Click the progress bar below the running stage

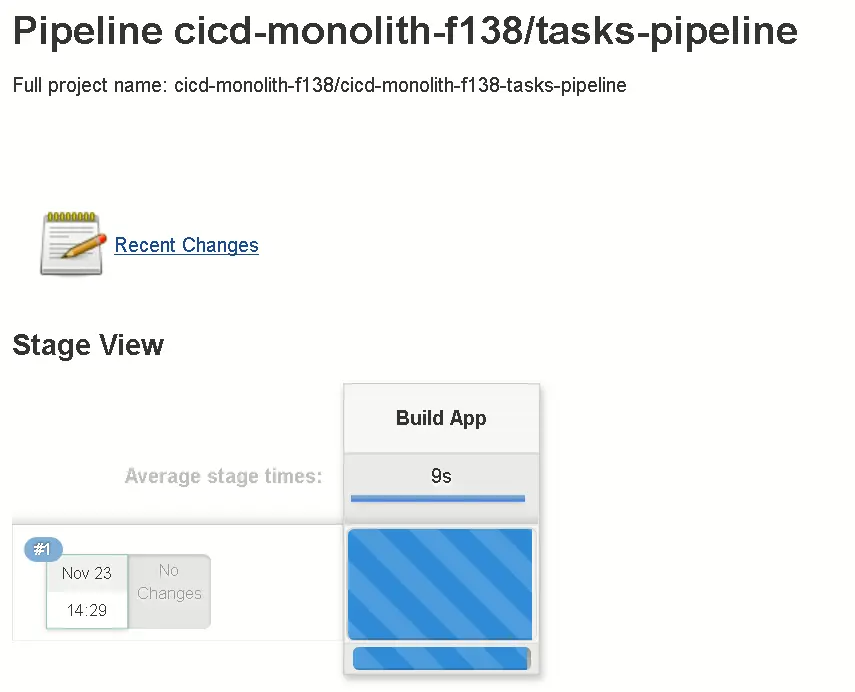pos(438,658)
